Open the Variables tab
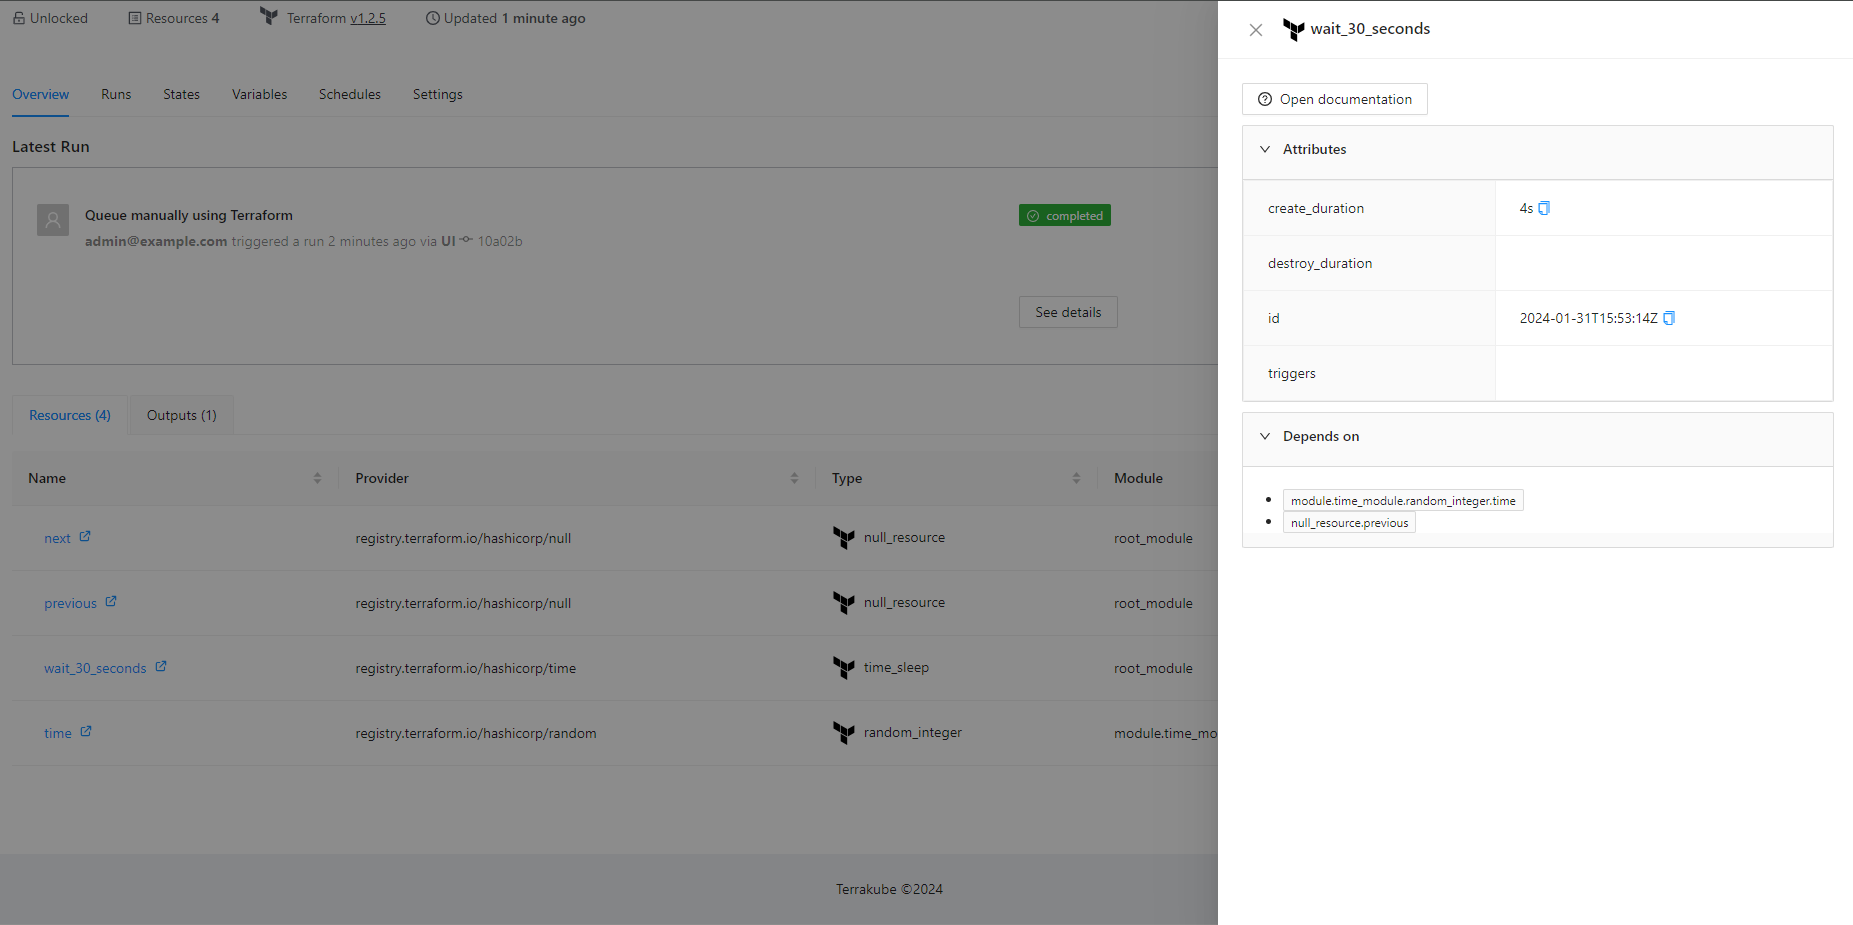Image resolution: width=1853 pixels, height=925 pixels. tap(259, 94)
